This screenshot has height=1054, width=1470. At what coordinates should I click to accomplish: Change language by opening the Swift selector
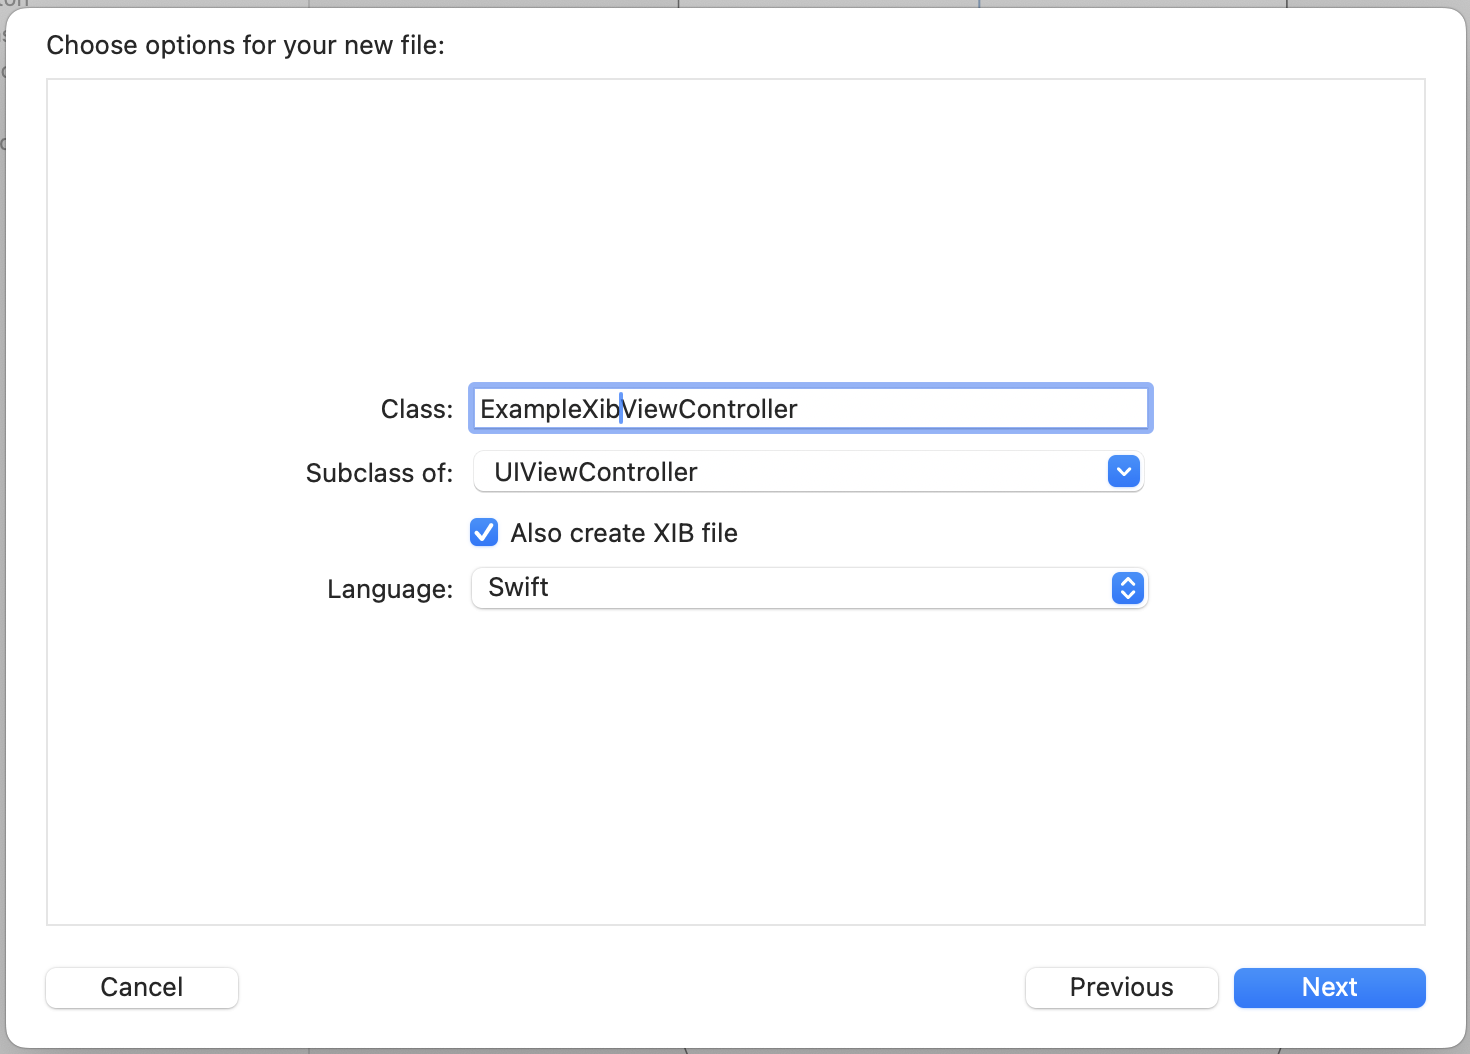tap(1127, 588)
